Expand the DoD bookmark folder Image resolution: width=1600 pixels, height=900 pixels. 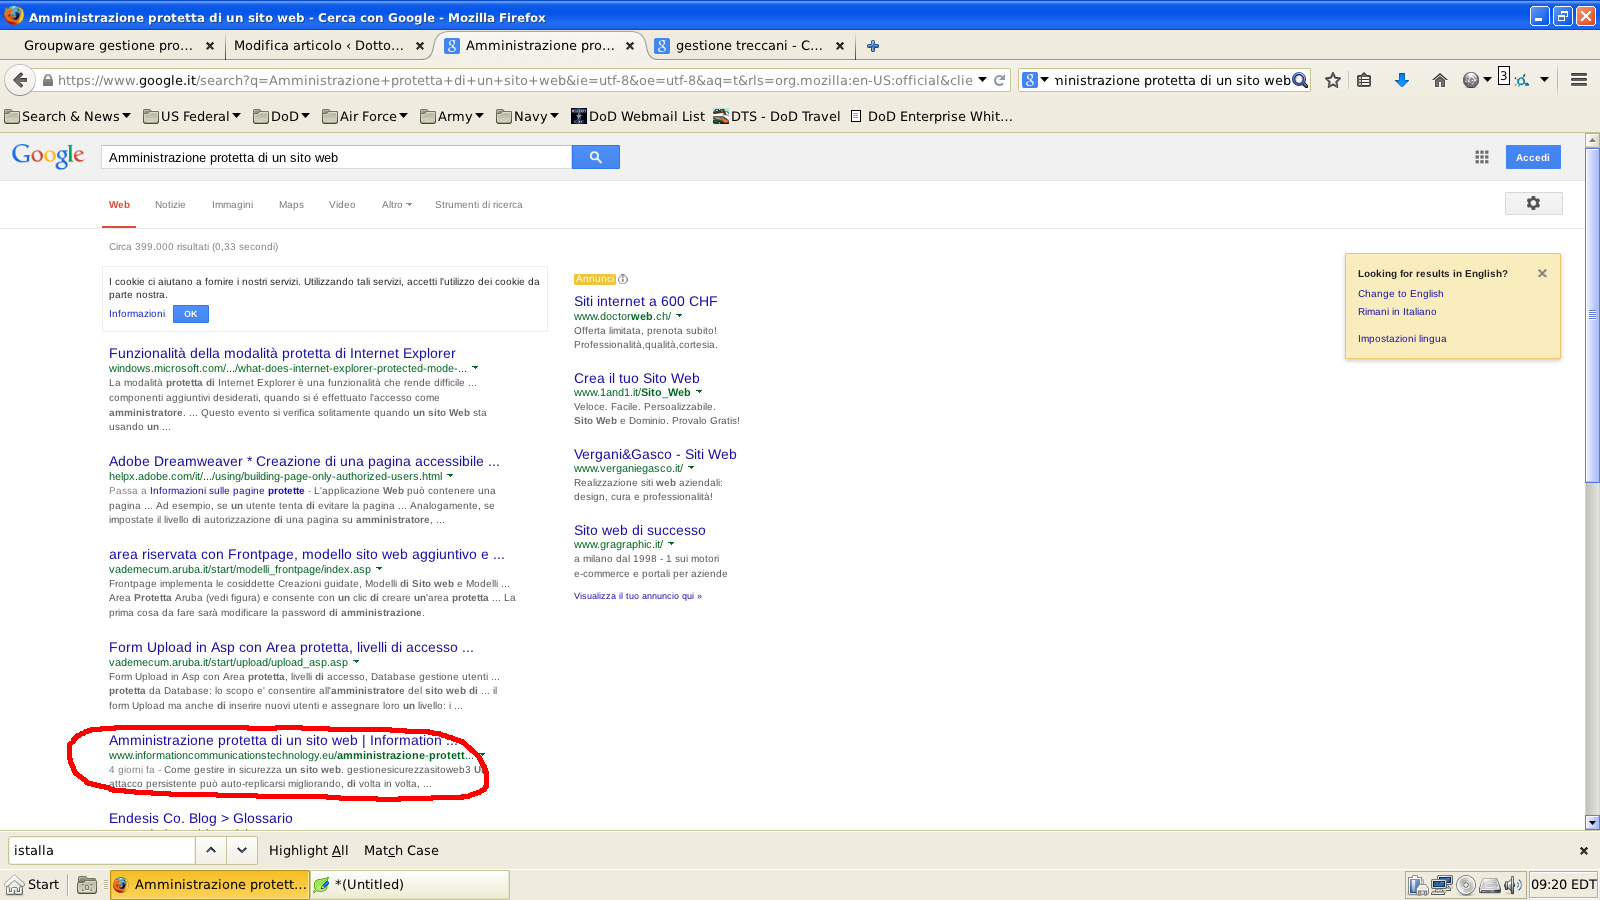(x=281, y=116)
